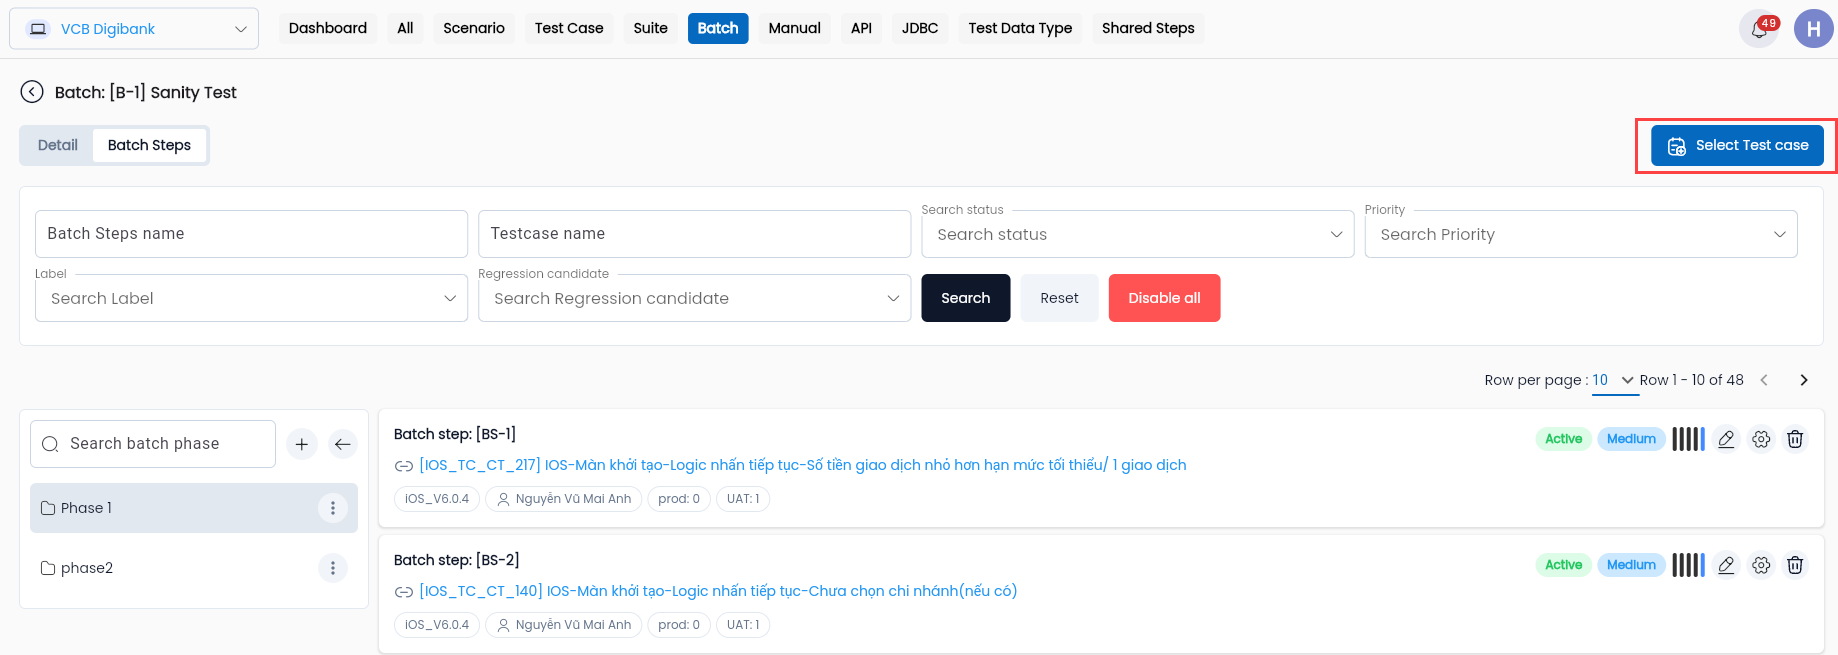This screenshot has height=655, width=1838.
Task: Focus the Testcase name field
Action: pyautogui.click(x=694, y=234)
